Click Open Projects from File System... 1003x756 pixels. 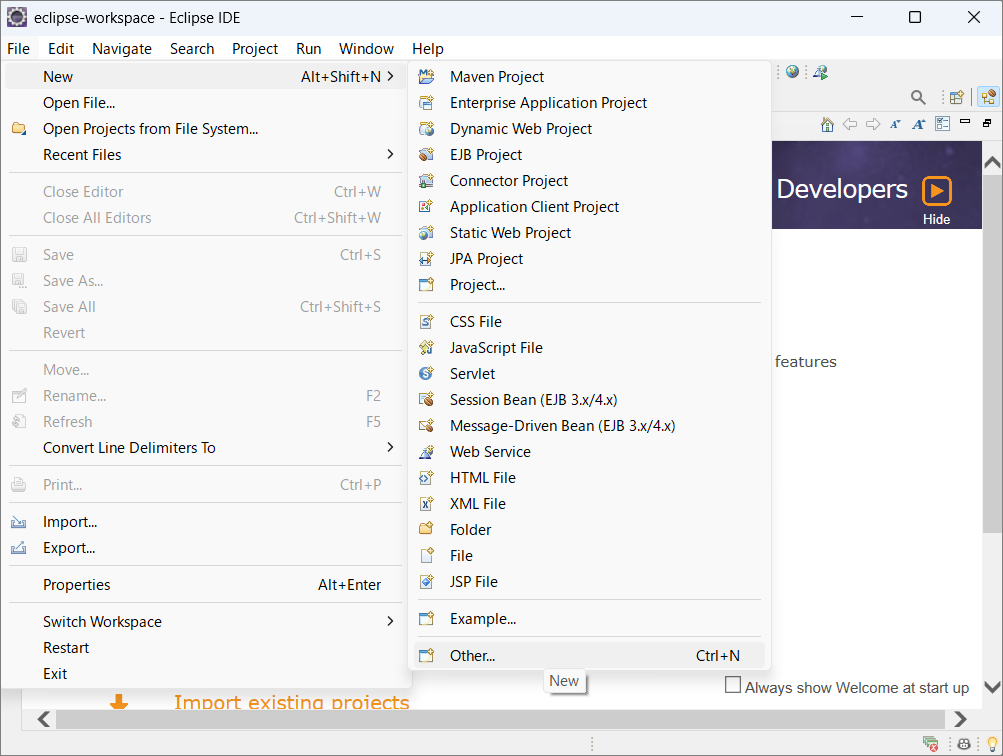[x=203, y=129]
